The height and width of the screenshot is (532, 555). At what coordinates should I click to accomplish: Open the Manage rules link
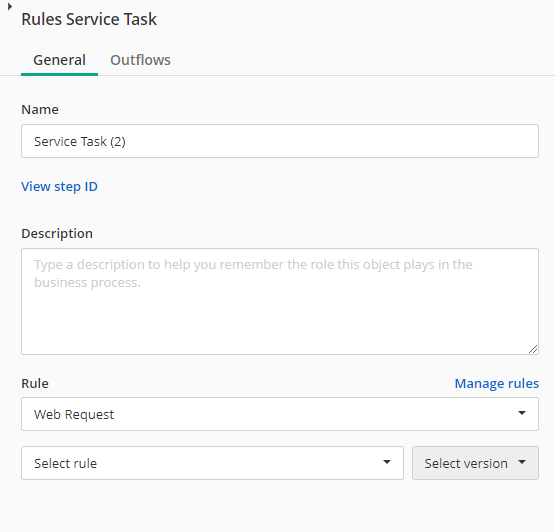[x=497, y=383]
